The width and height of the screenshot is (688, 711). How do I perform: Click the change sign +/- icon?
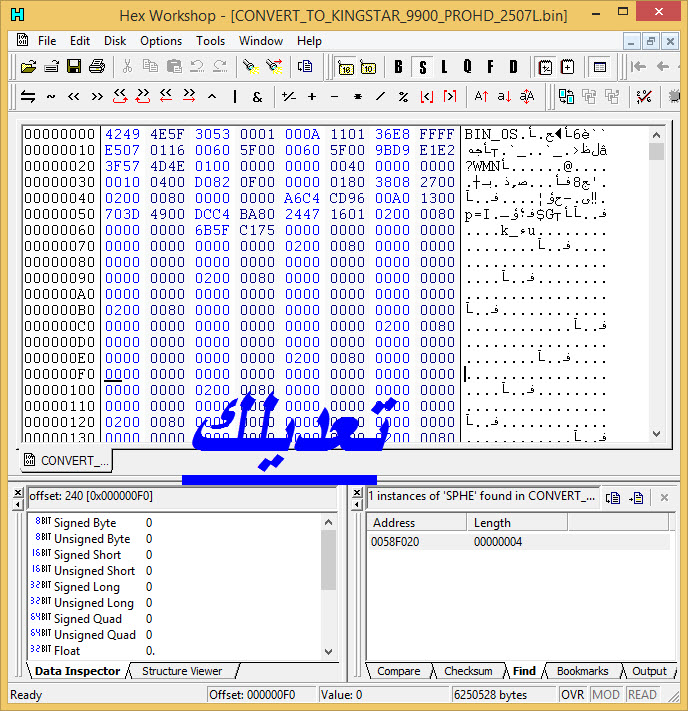(x=288, y=97)
